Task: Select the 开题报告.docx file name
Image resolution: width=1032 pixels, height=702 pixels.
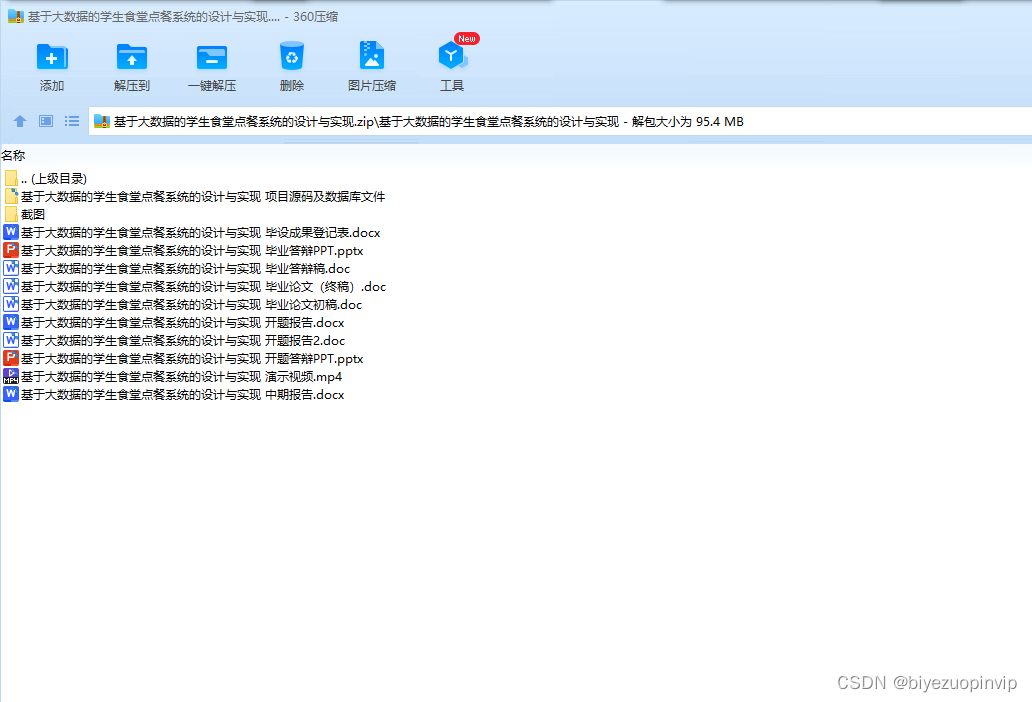Action: [x=182, y=322]
